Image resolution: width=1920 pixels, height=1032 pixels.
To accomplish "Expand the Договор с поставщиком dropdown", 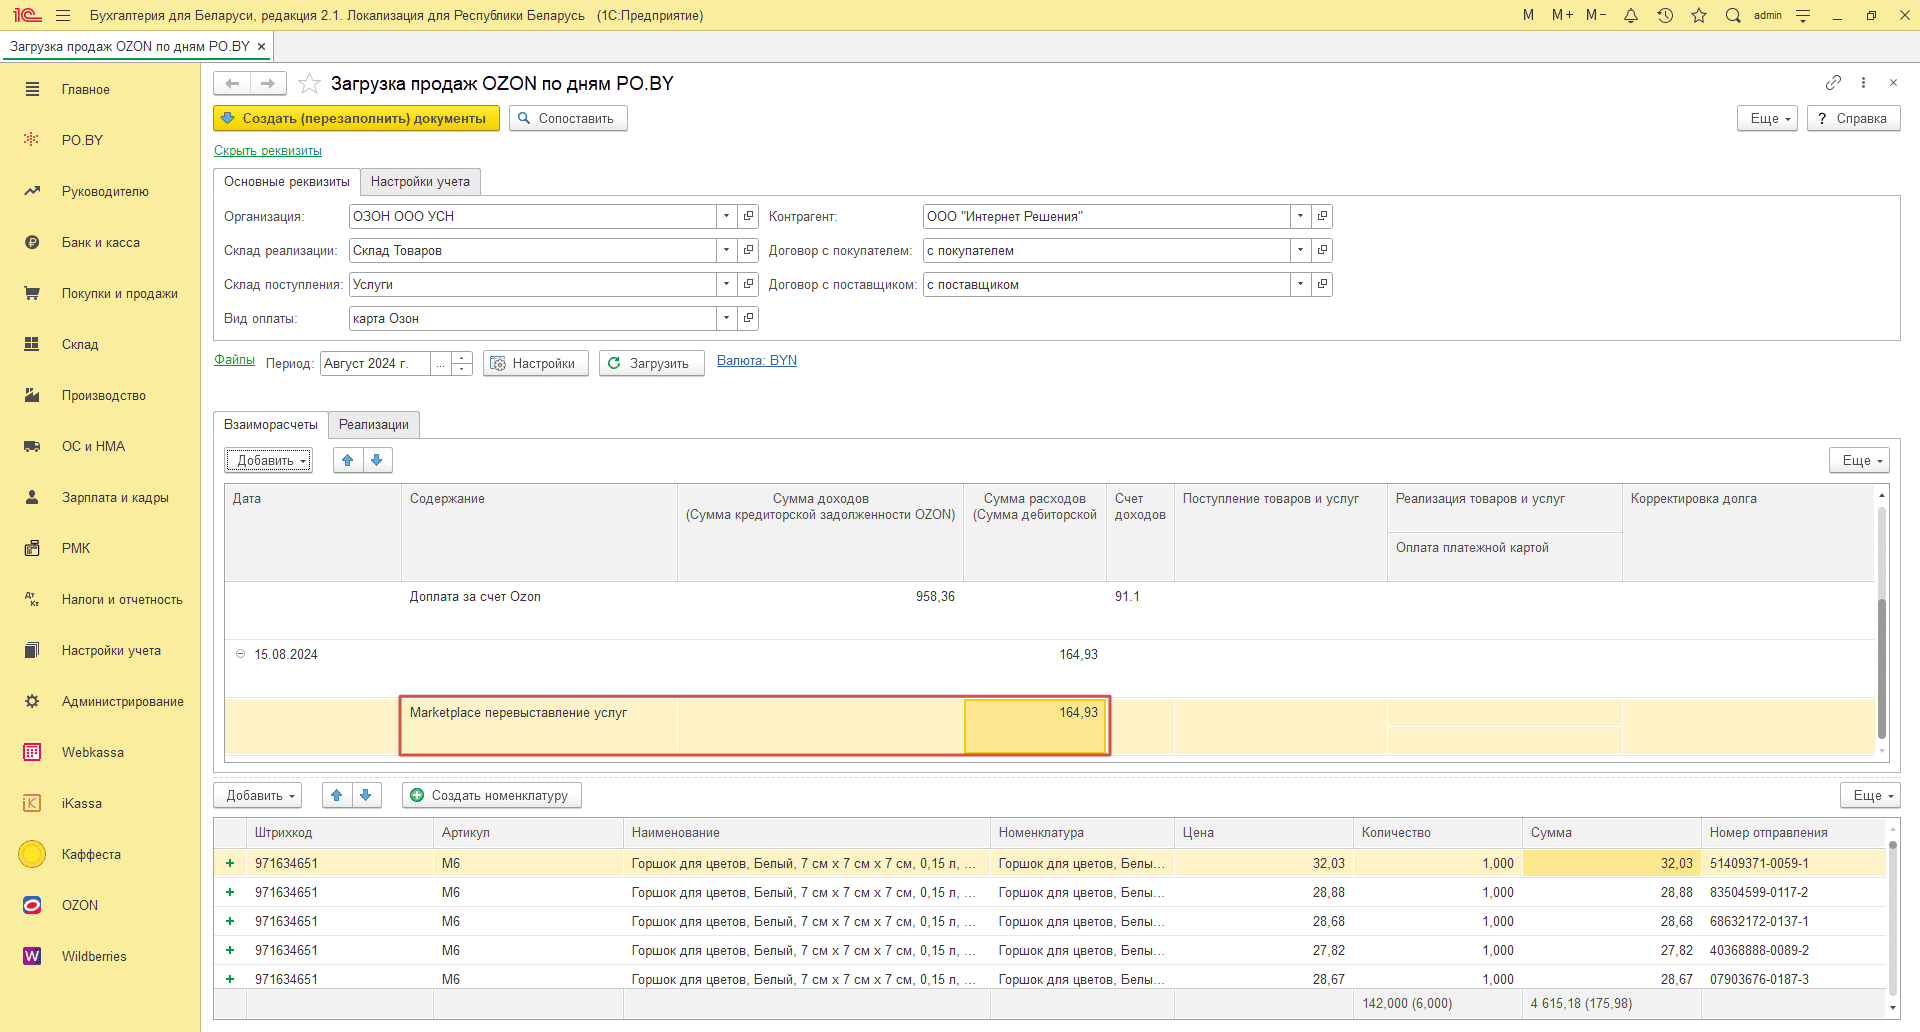I will pyautogui.click(x=1301, y=284).
